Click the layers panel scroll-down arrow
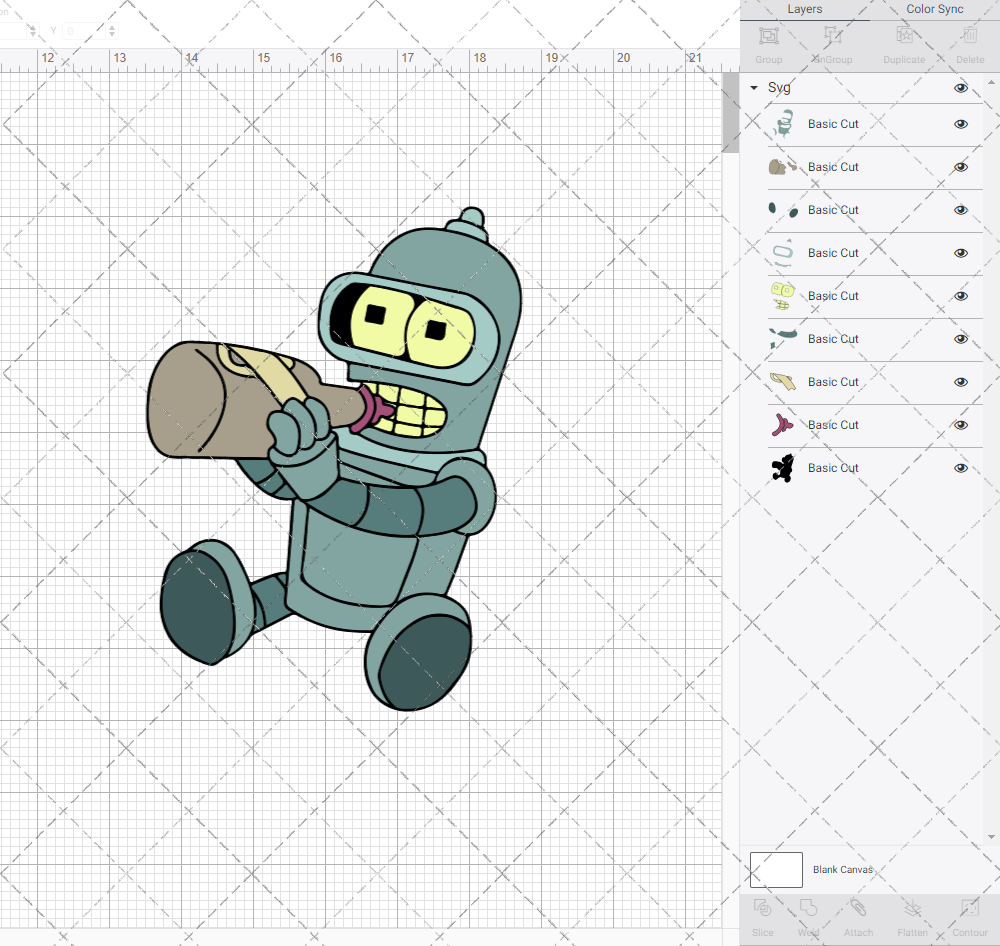 tap(990, 837)
